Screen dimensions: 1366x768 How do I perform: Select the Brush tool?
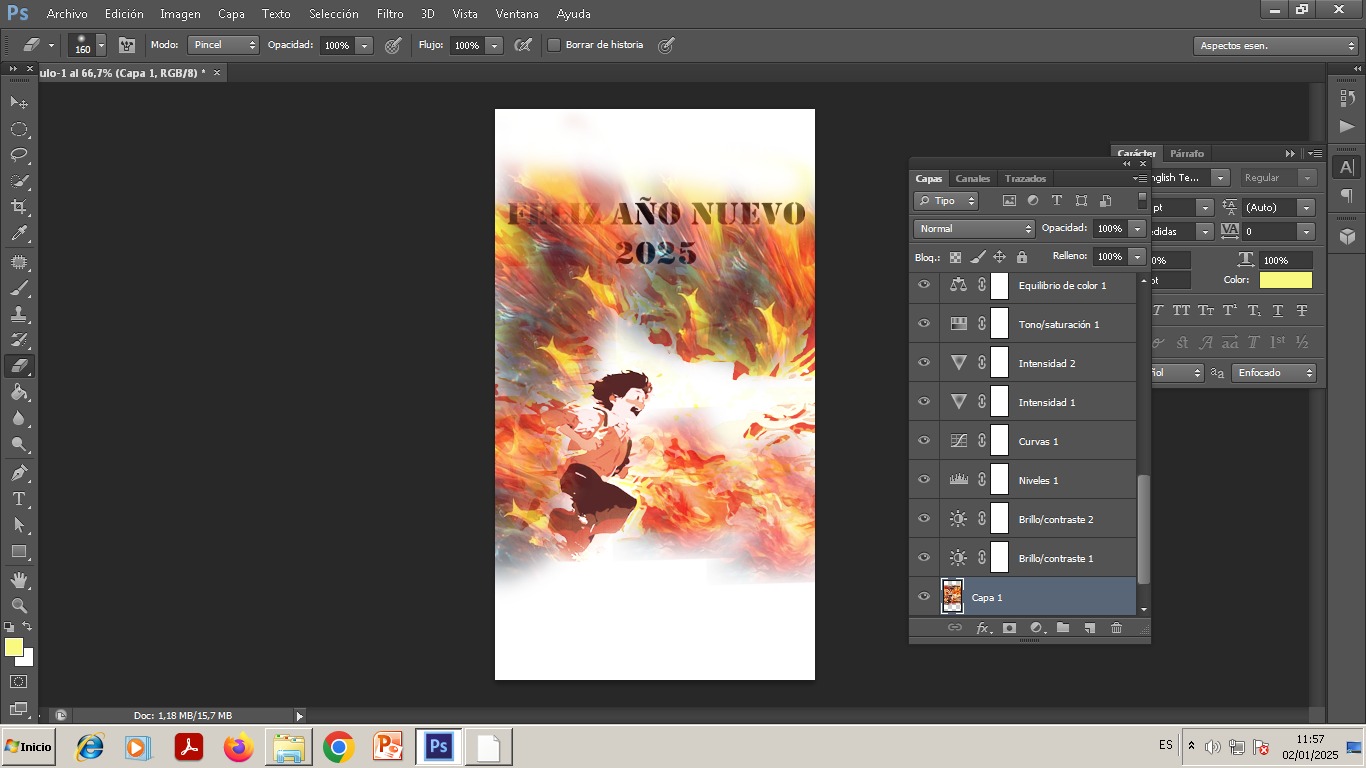click(19, 288)
